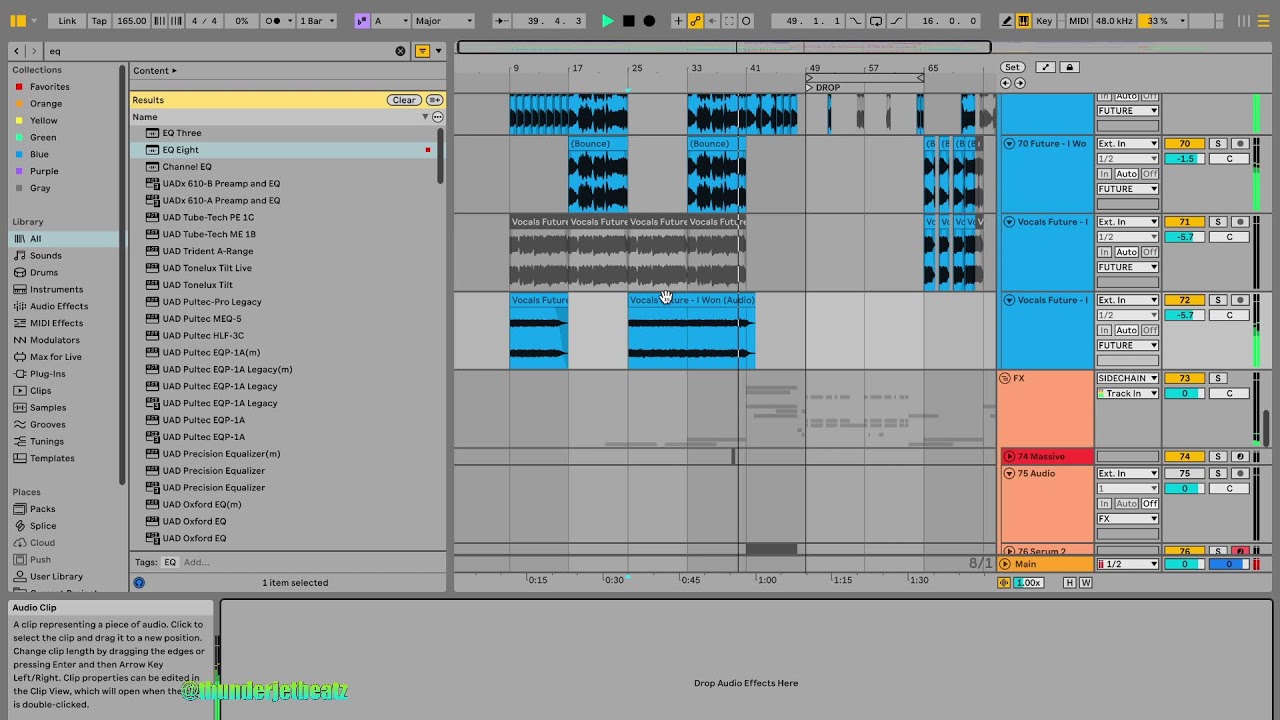Open the Packs place in browser

pyautogui.click(x=43, y=509)
